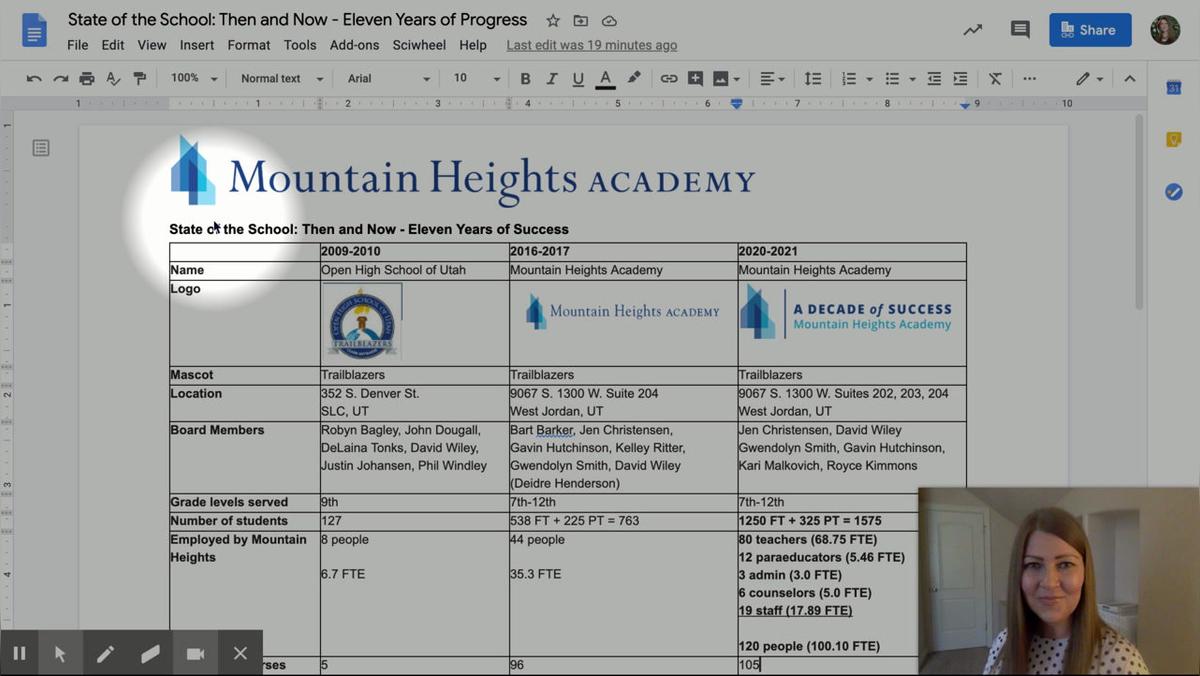1200x676 pixels.
Task: Click the 'Last edit was 19 minutes ago' link
Action: pyautogui.click(x=592, y=45)
